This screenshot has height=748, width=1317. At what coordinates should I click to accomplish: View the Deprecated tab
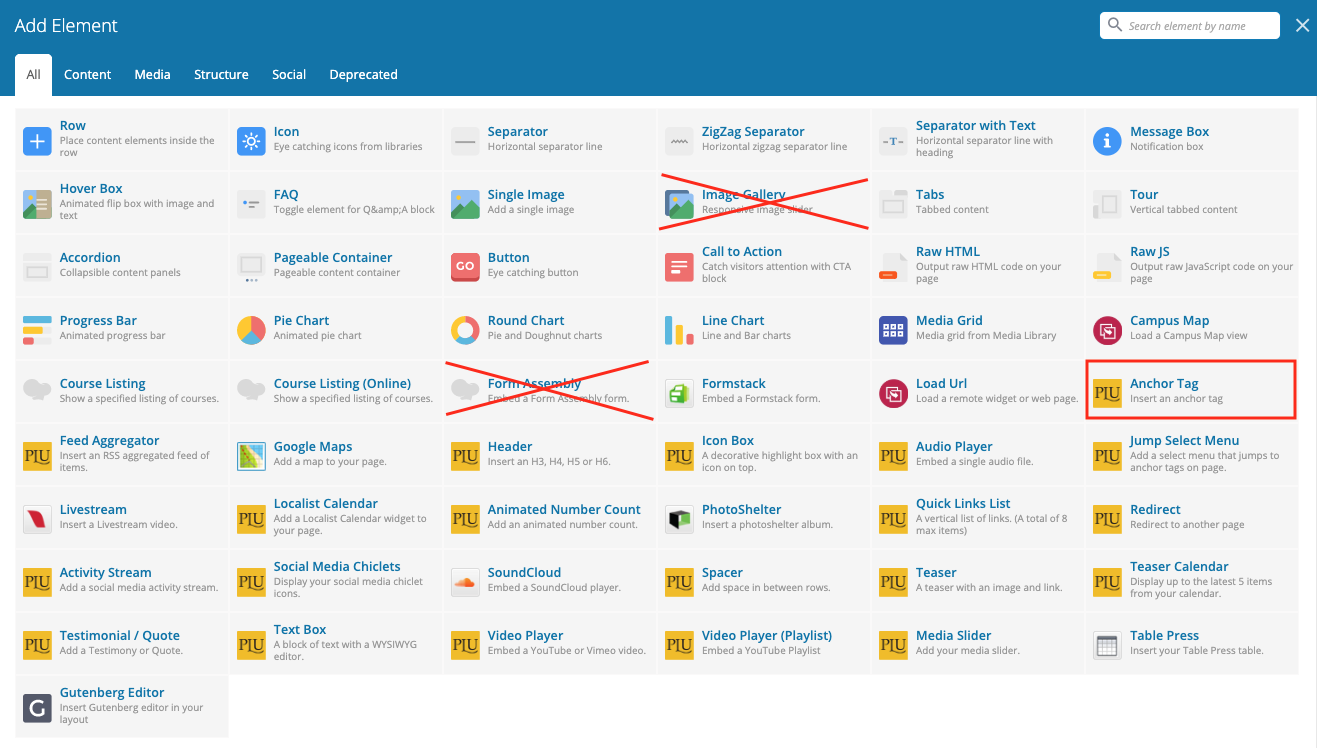[363, 74]
